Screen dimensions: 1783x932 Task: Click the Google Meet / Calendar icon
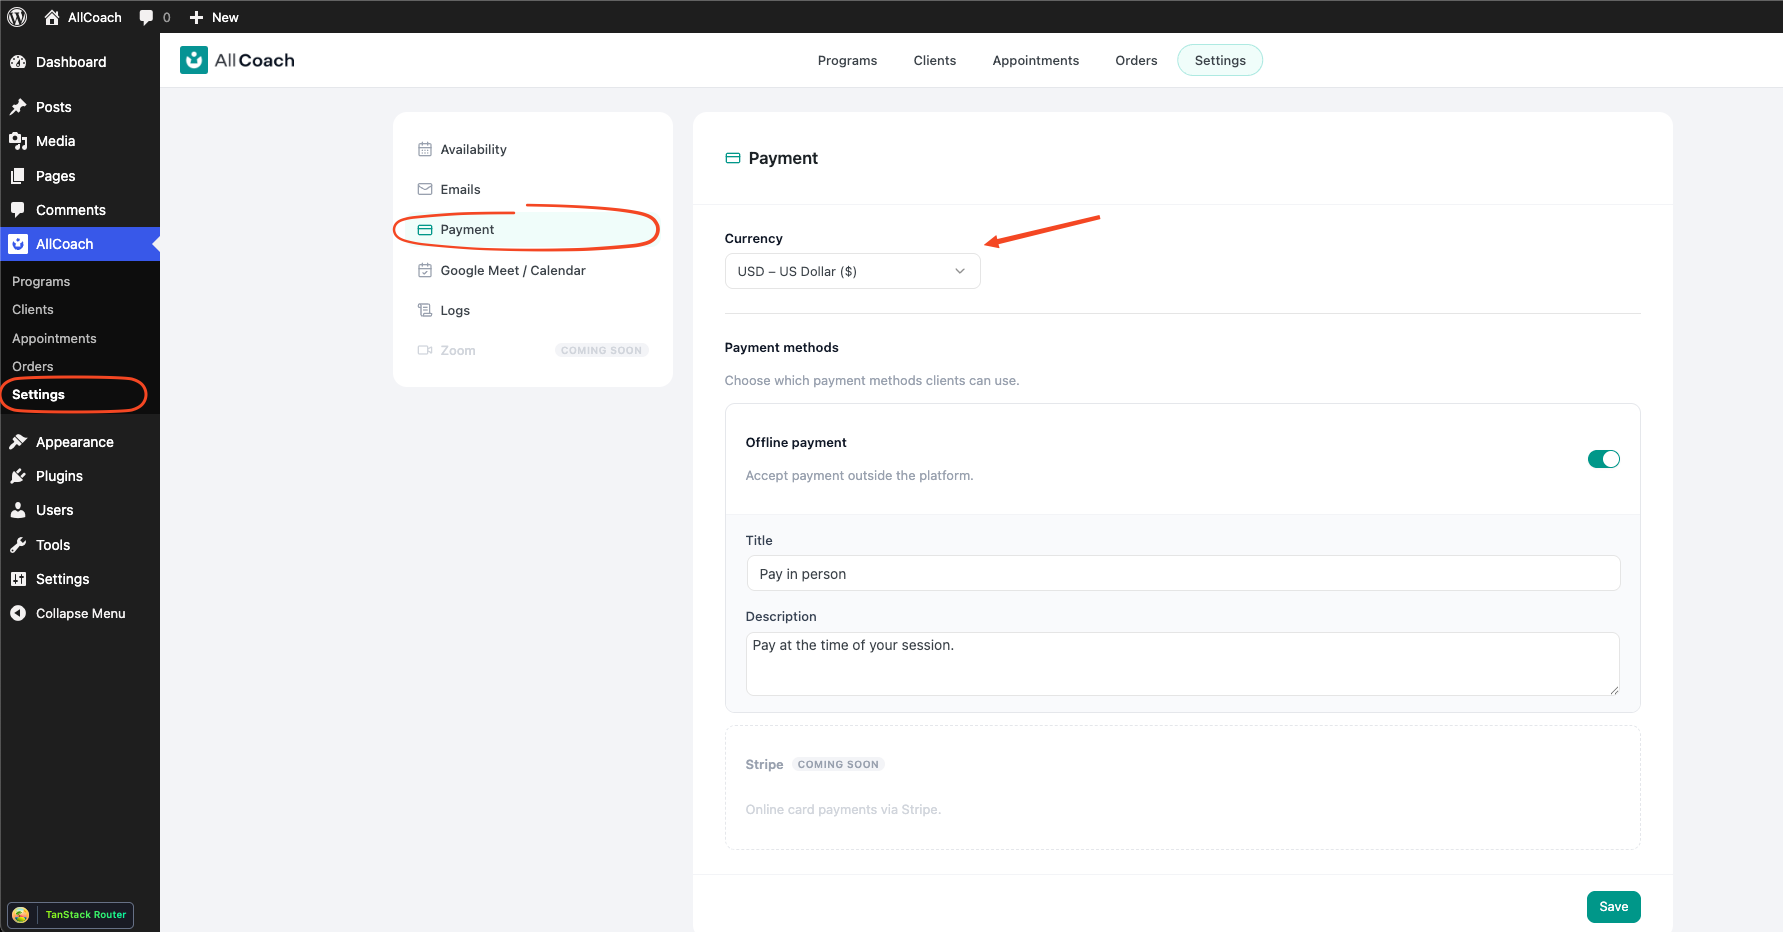tap(425, 270)
